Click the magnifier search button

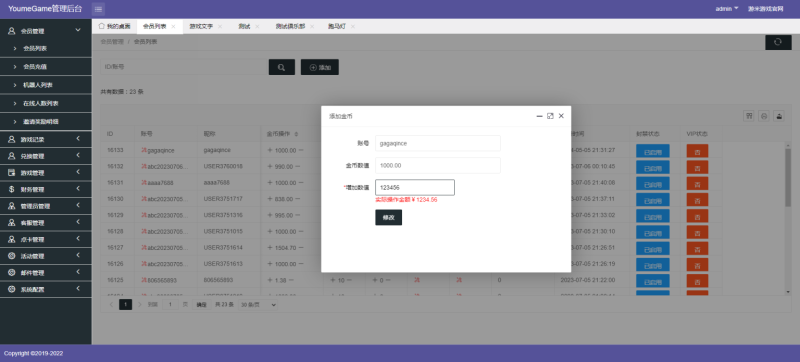[x=282, y=67]
